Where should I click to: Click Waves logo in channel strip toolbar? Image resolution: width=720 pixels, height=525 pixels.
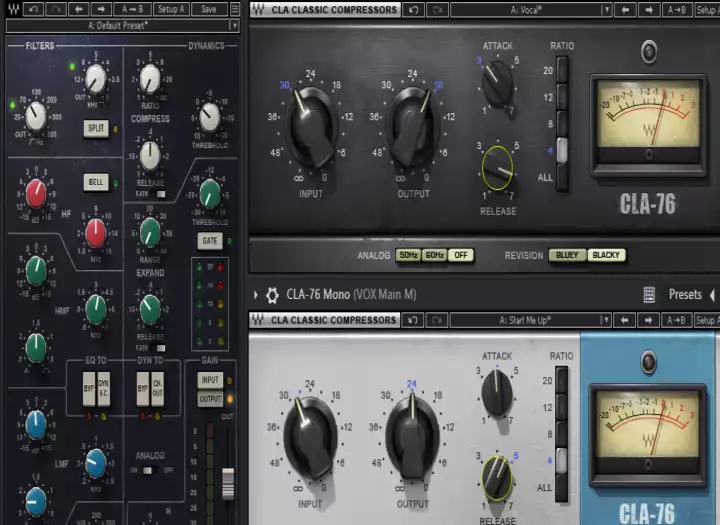click(x=13, y=9)
